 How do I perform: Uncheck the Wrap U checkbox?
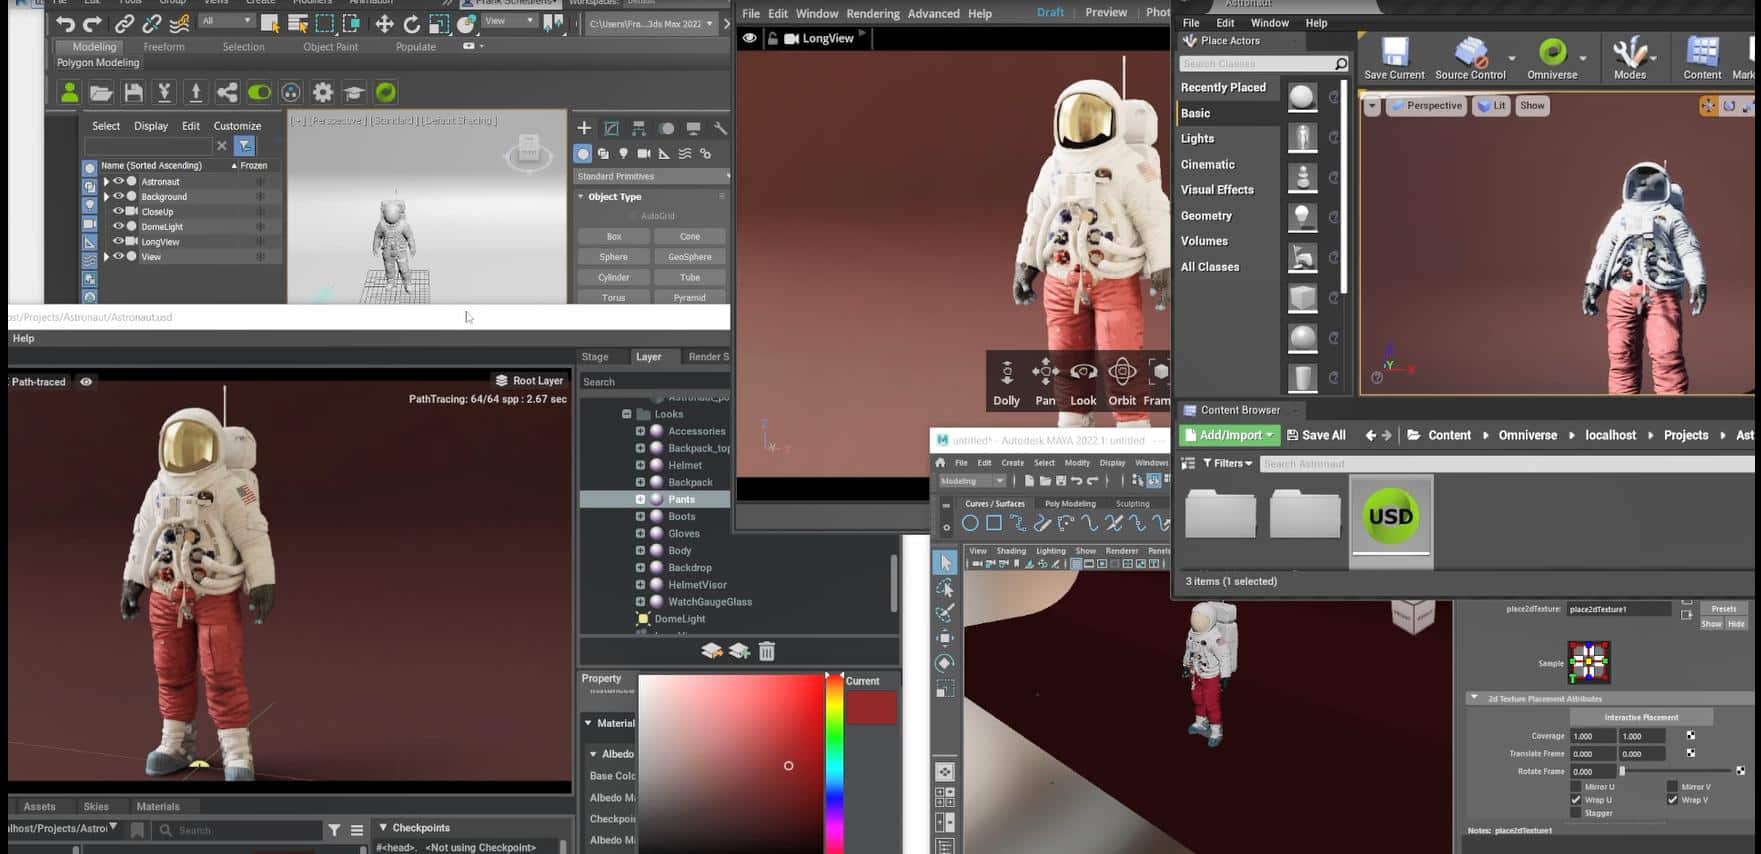point(1576,800)
